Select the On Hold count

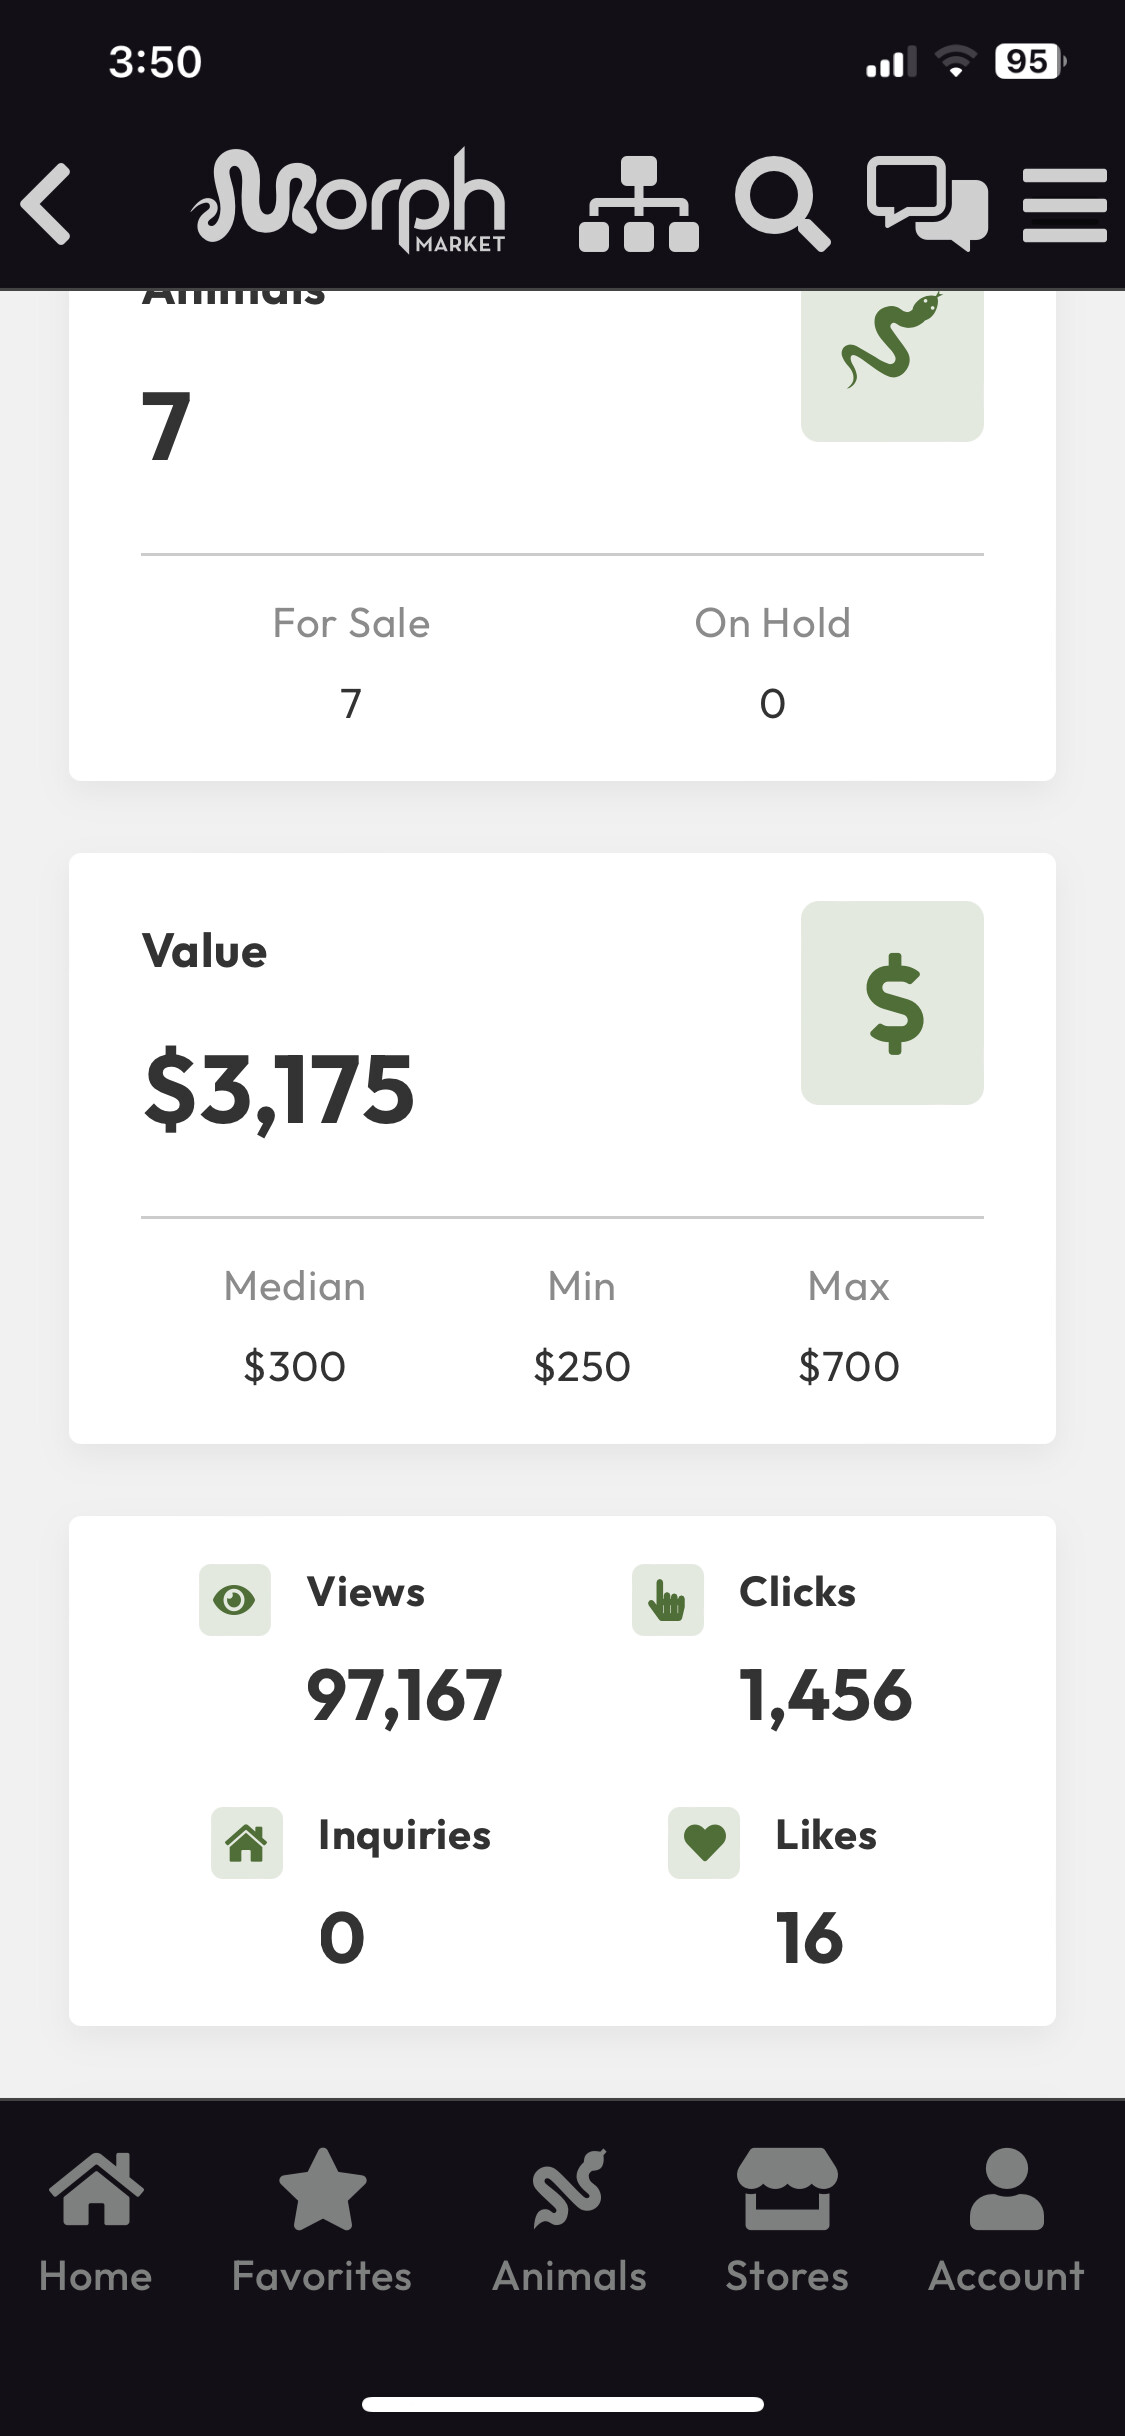point(772,704)
